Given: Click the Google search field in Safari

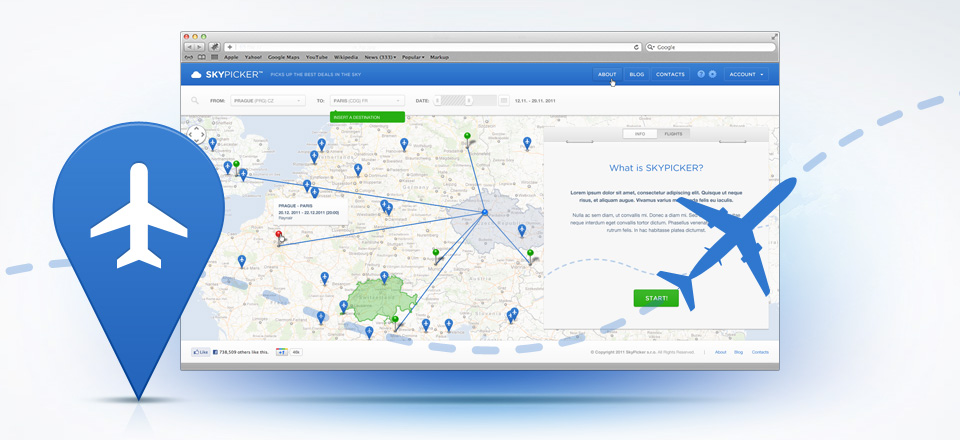Looking at the screenshot, I should (710, 47).
